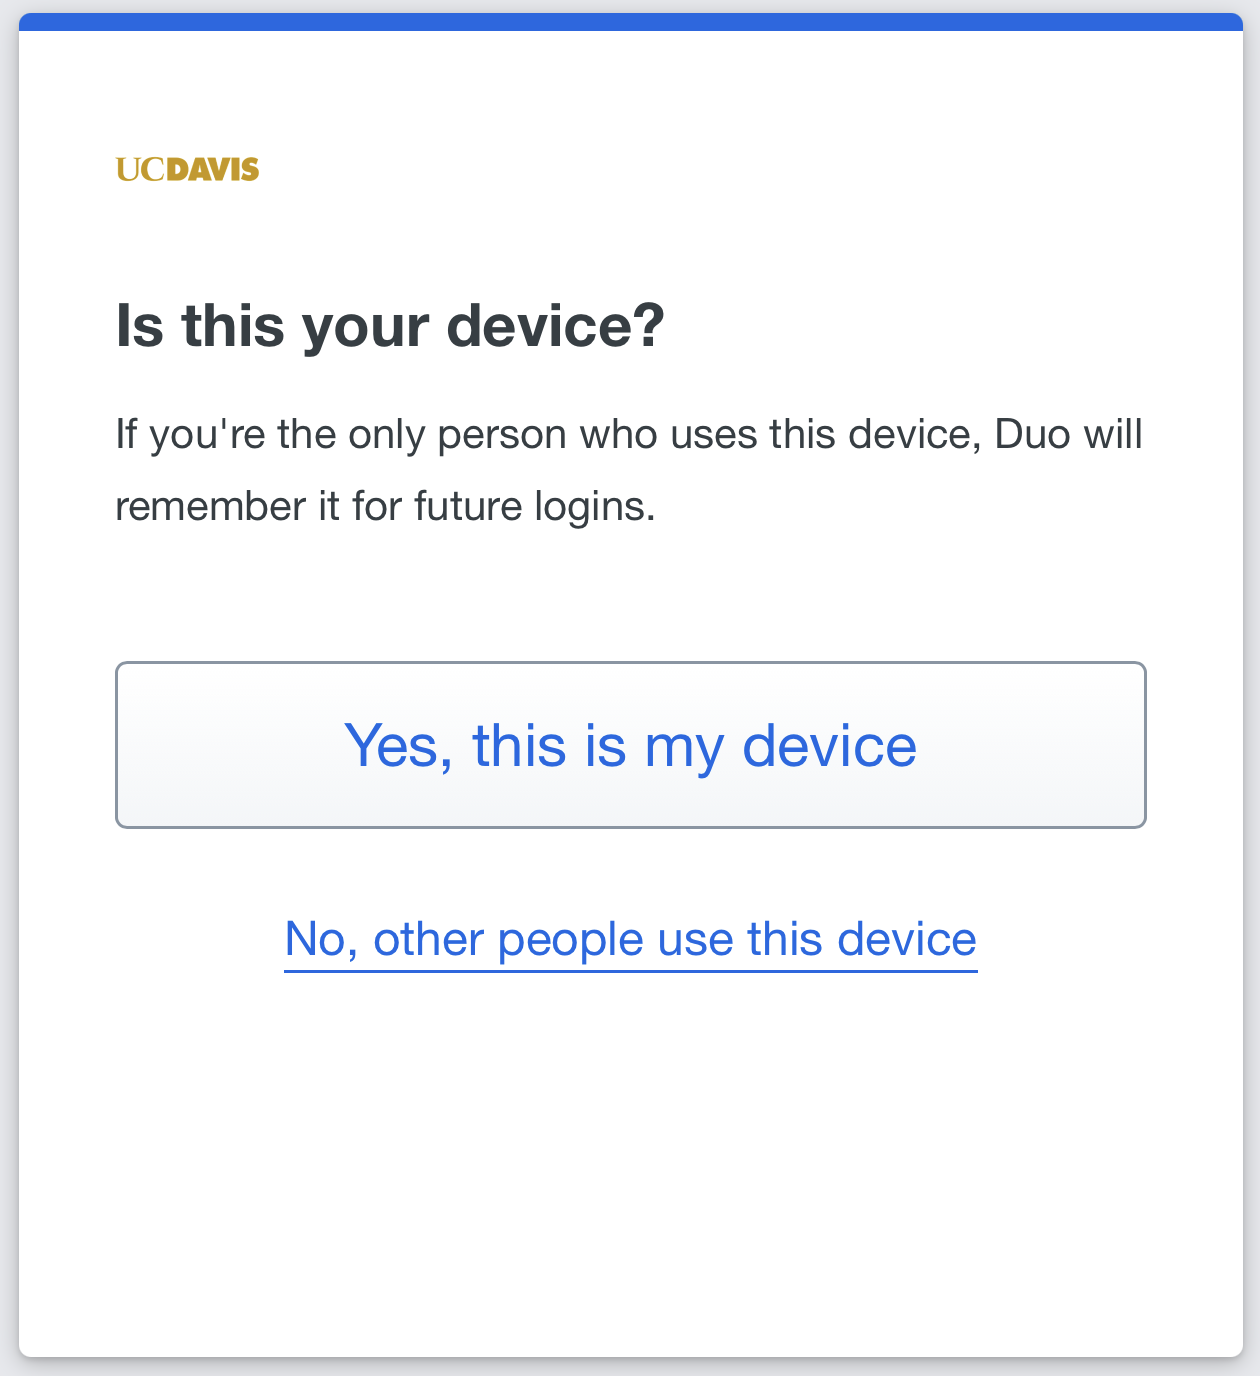The image size is (1260, 1376).
Task: Open the underlined blue No link
Action: pyautogui.click(x=630, y=939)
